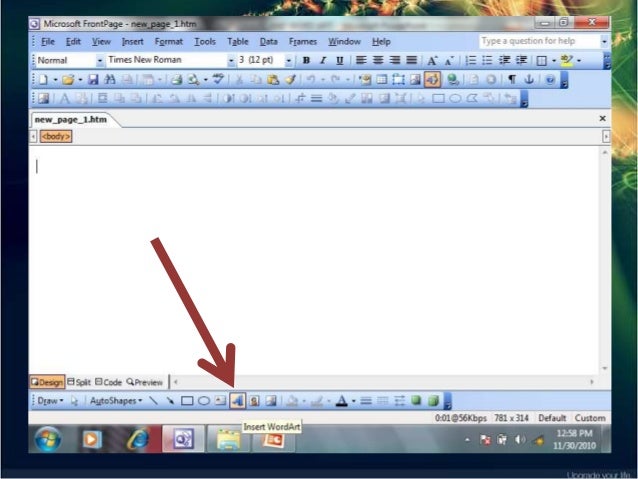This screenshot has height=479, width=638.
Task: Open the Font Size dropdown showing 3 (12 pt)
Action: coord(288,61)
